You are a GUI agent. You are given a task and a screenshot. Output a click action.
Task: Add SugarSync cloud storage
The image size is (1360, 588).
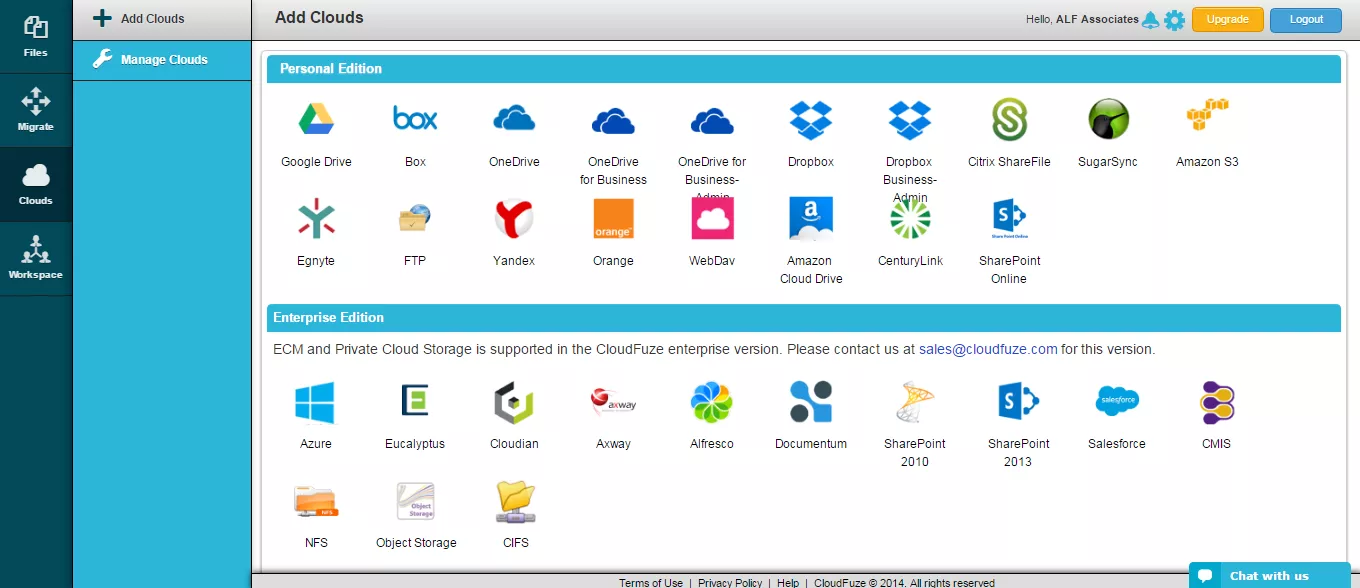click(1108, 120)
